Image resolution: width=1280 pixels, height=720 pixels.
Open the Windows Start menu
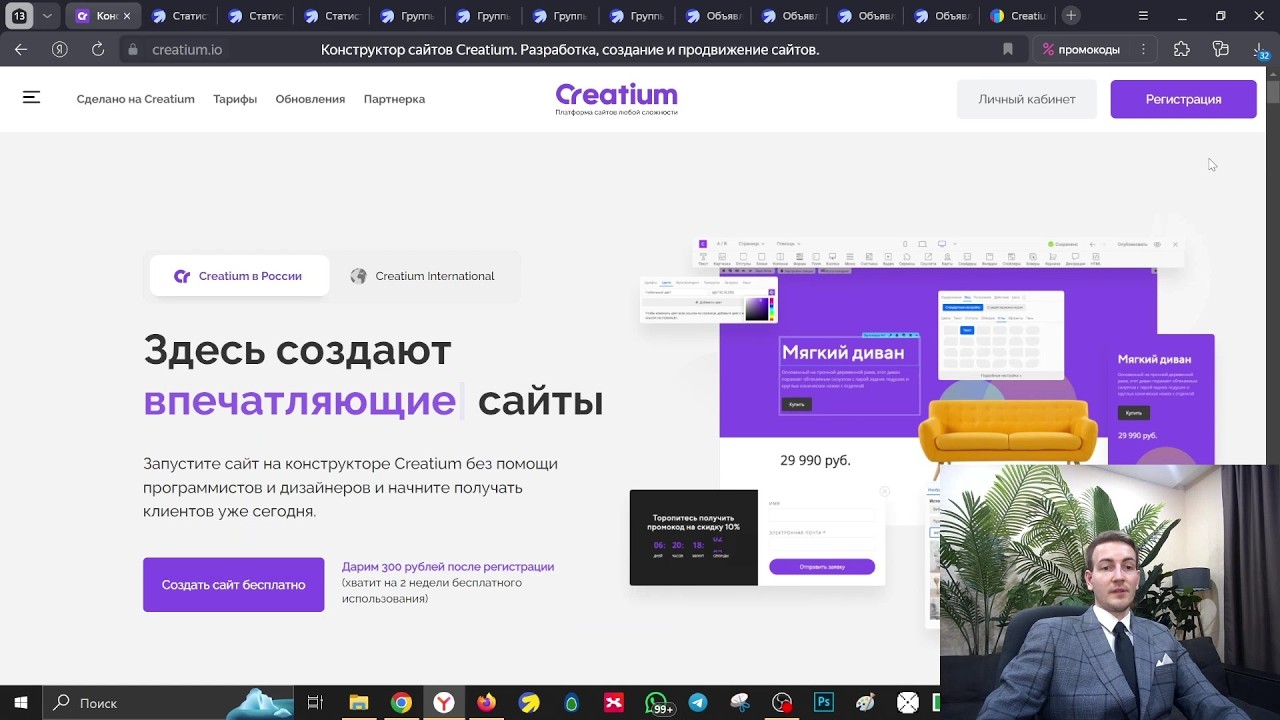coord(20,703)
